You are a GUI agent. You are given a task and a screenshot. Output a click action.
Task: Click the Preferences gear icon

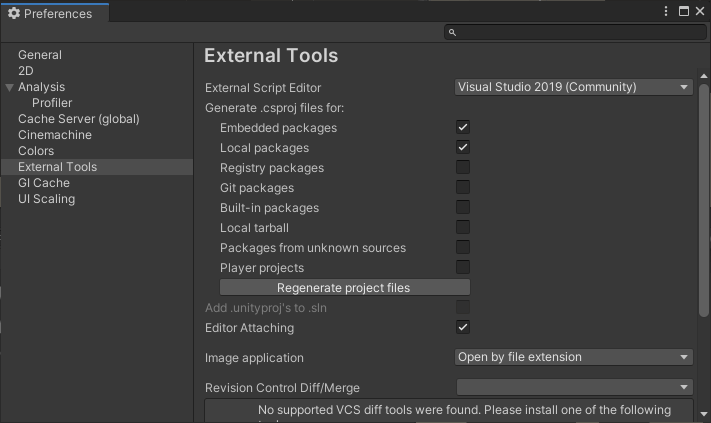pyautogui.click(x=14, y=14)
